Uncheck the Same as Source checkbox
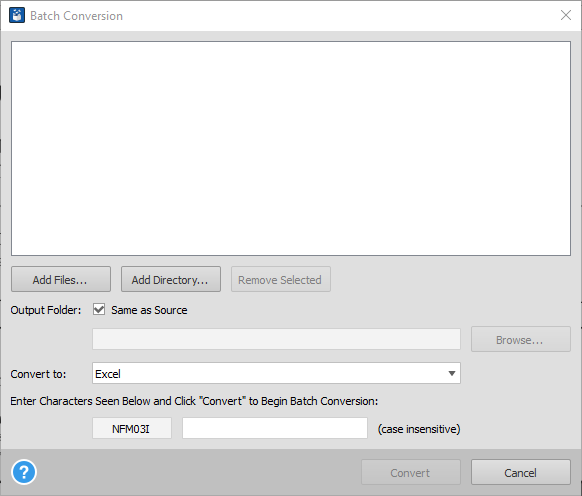The image size is (582, 496). point(99,309)
